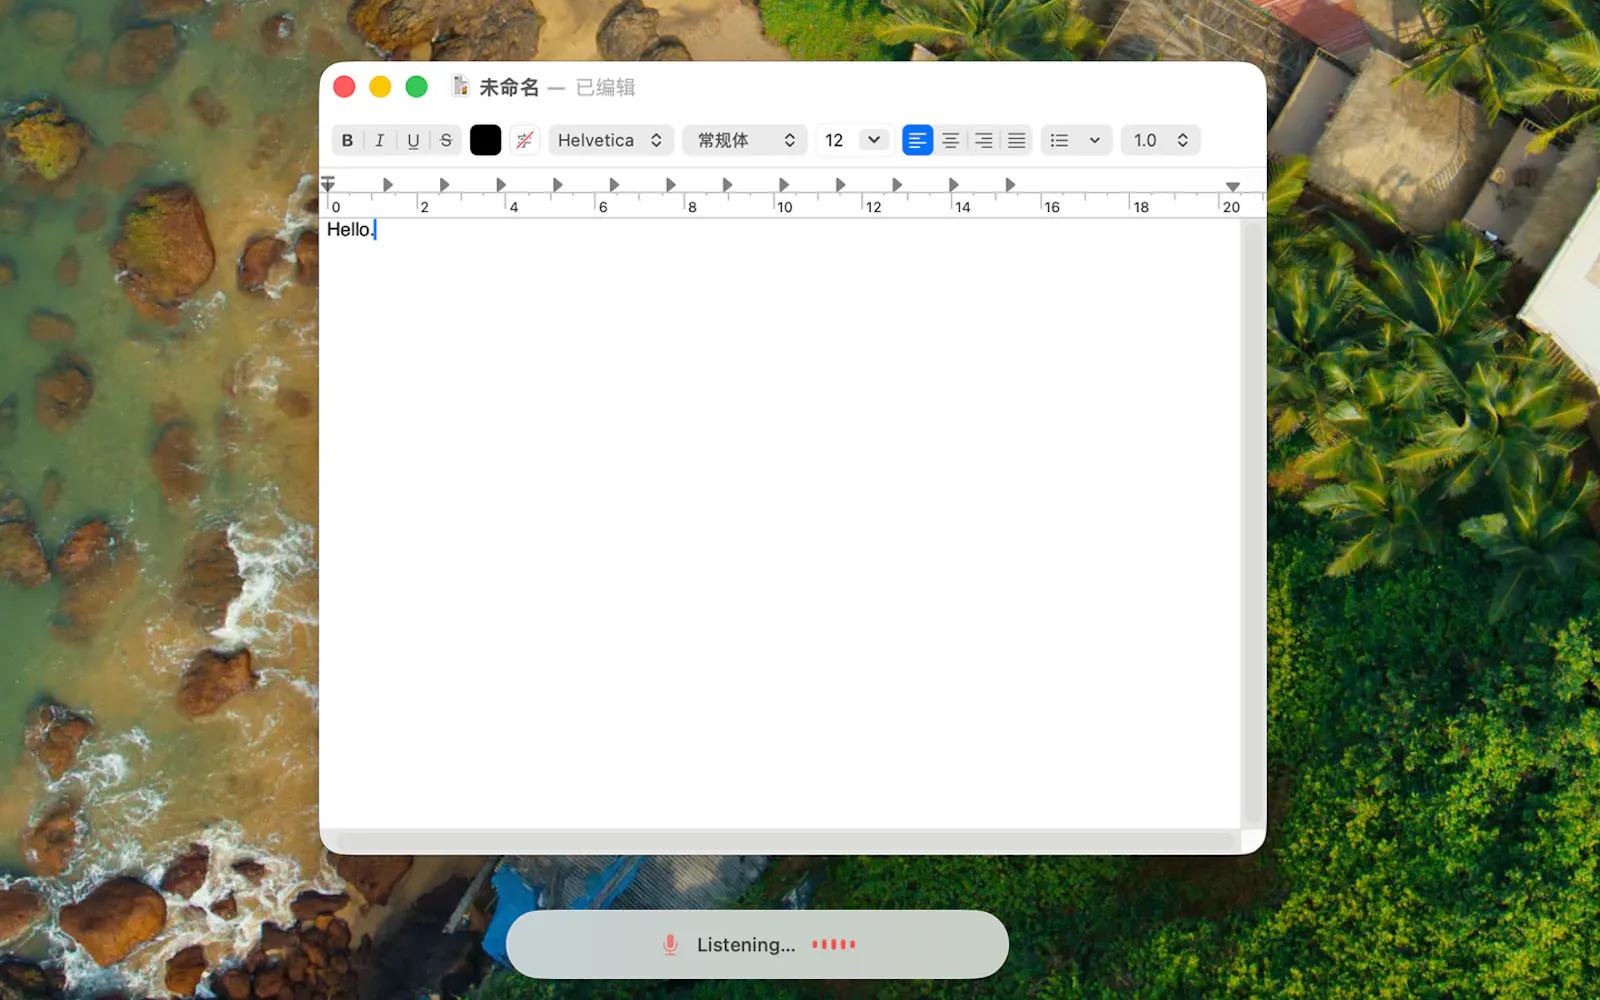
Task: Expand the list style dropdown chevron
Action: click(1095, 140)
